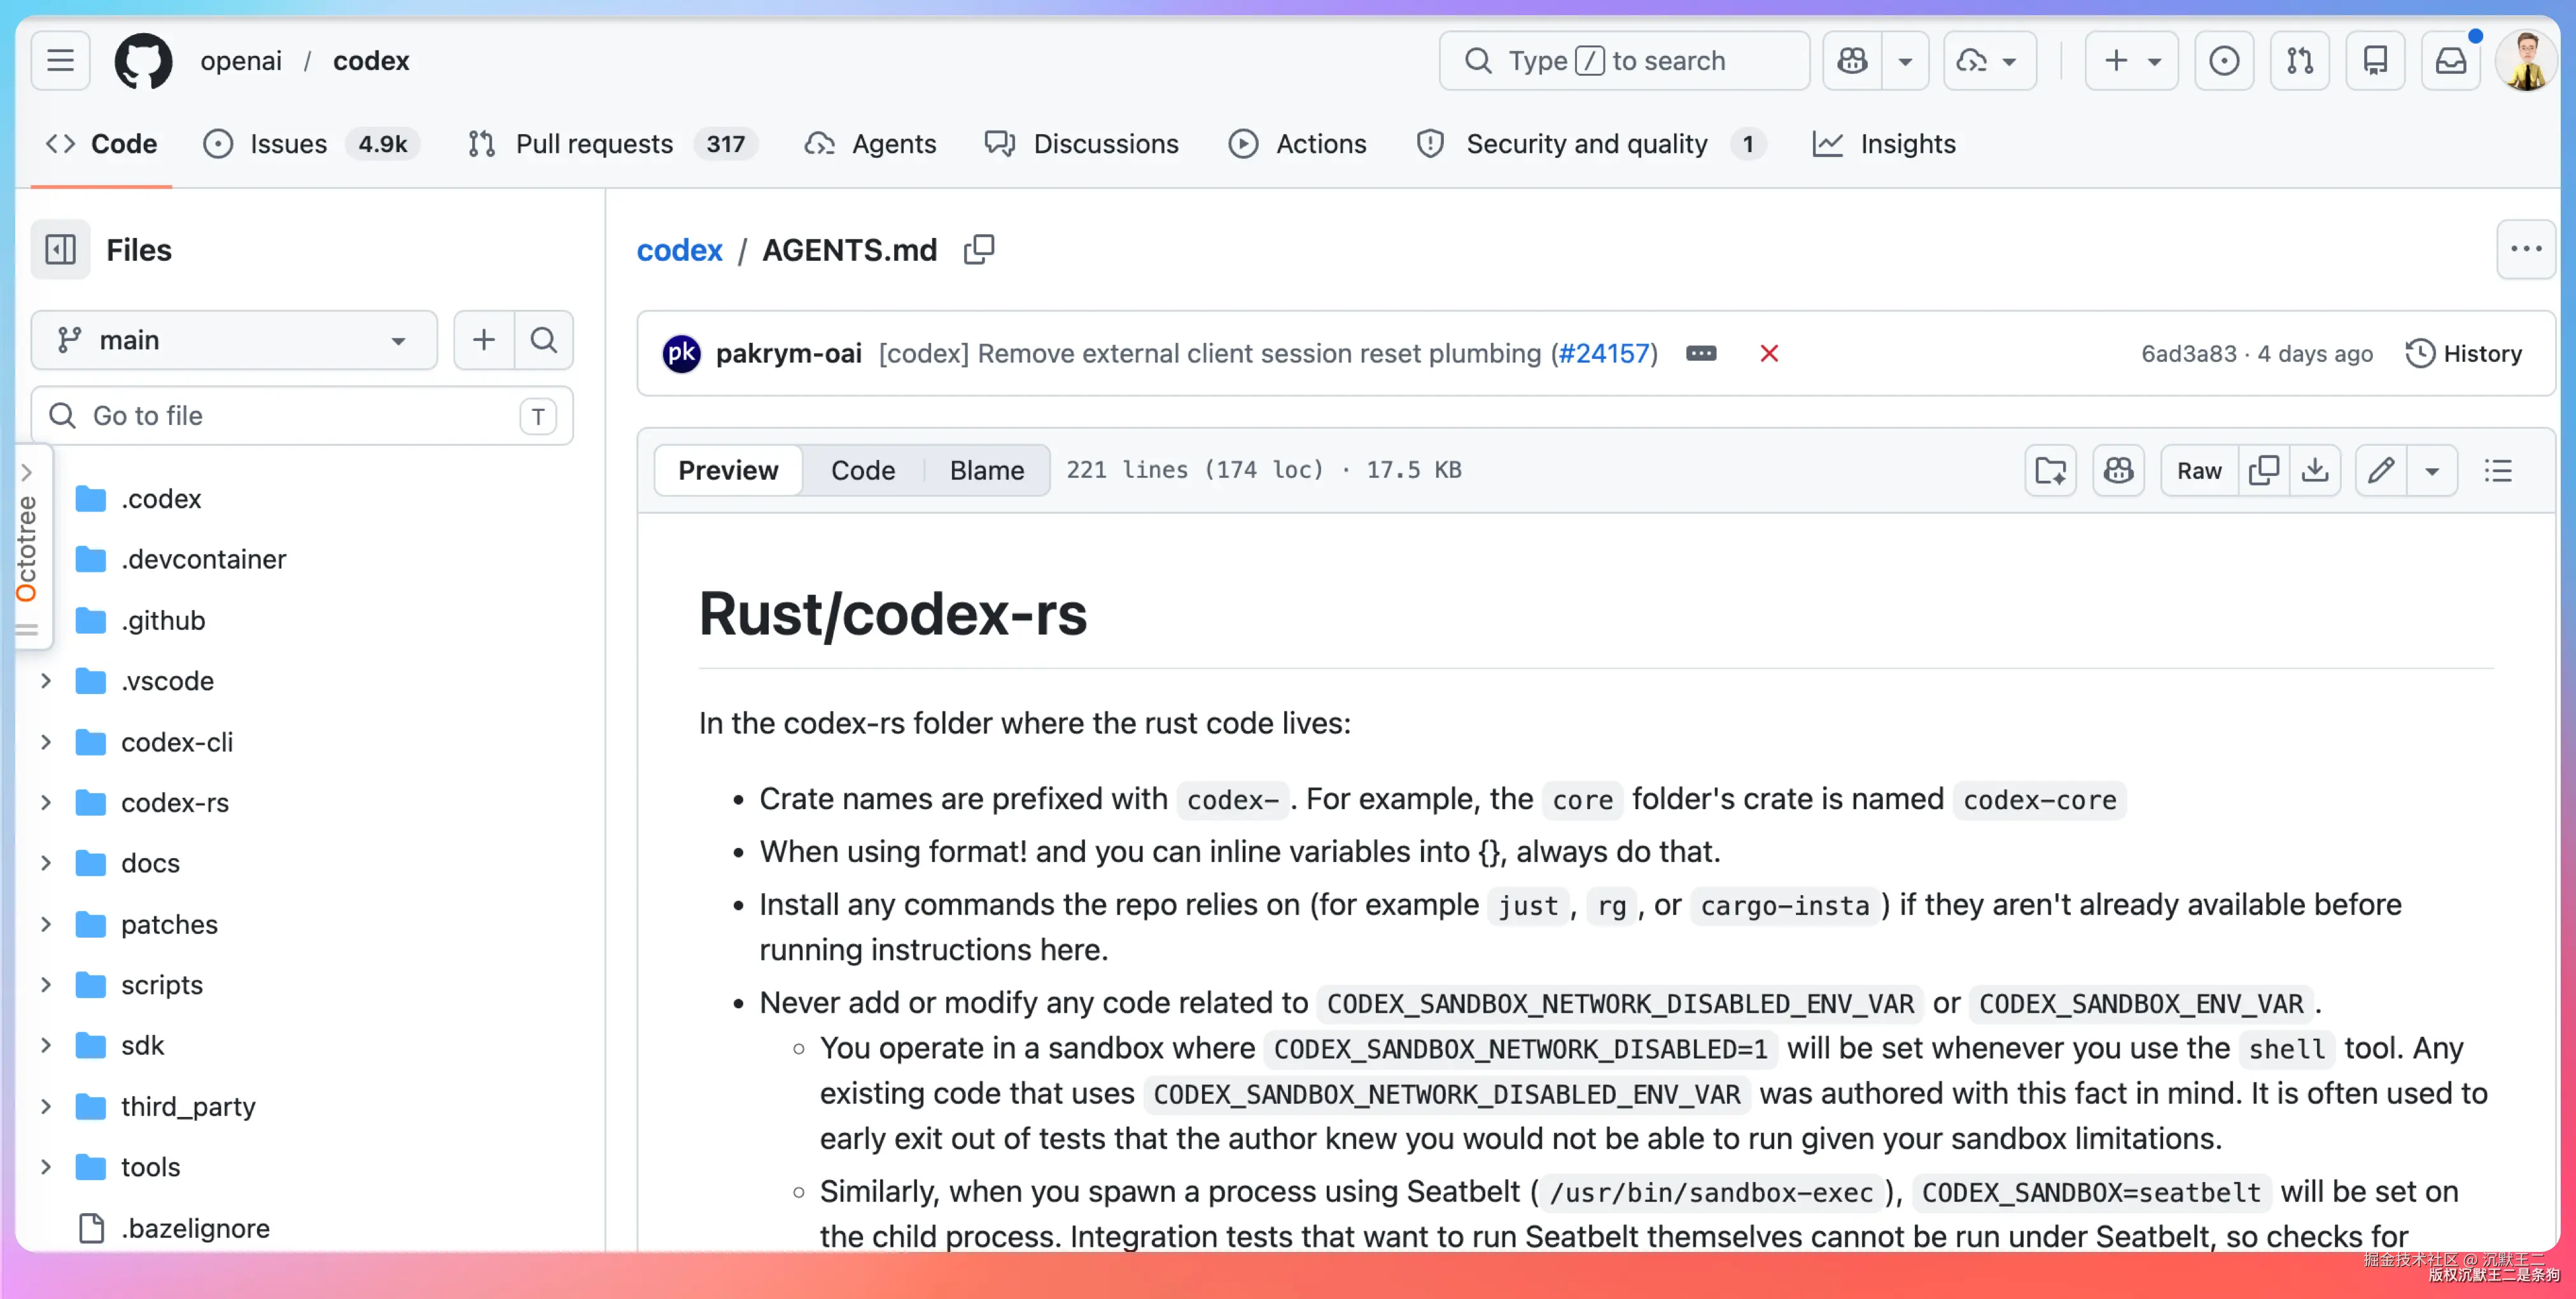Open Copilot chat icon in header
Image resolution: width=2576 pixels, height=1299 pixels.
[1852, 61]
